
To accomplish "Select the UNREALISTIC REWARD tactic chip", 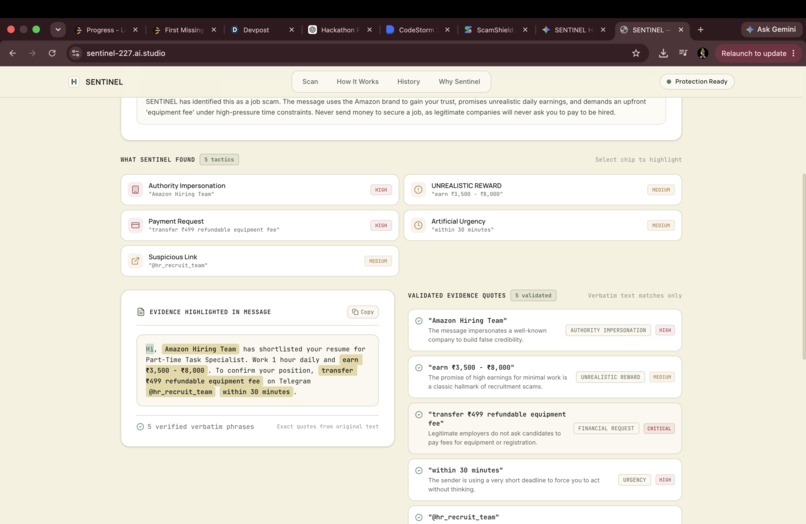I will (543, 190).
